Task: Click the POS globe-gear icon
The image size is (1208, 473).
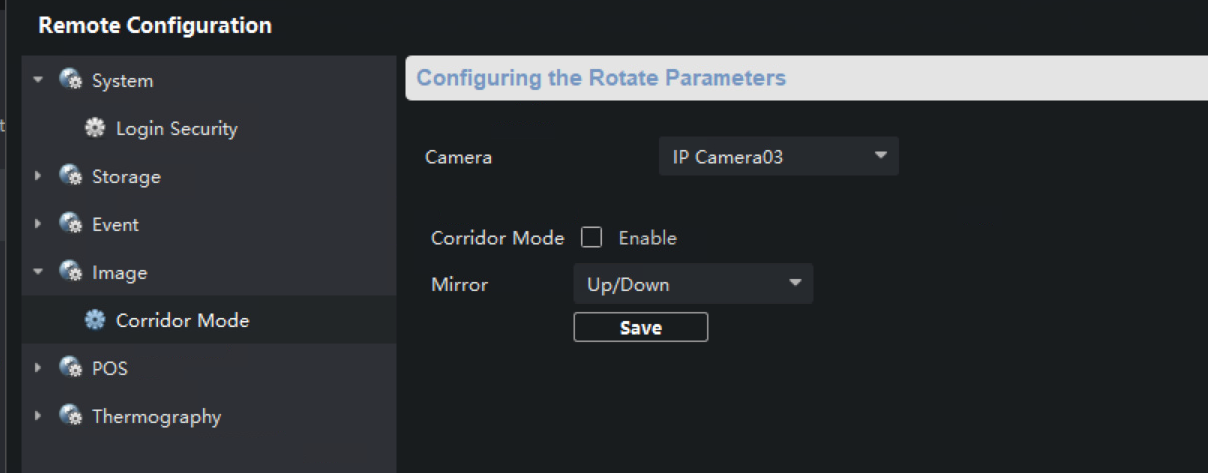Action: (70, 368)
